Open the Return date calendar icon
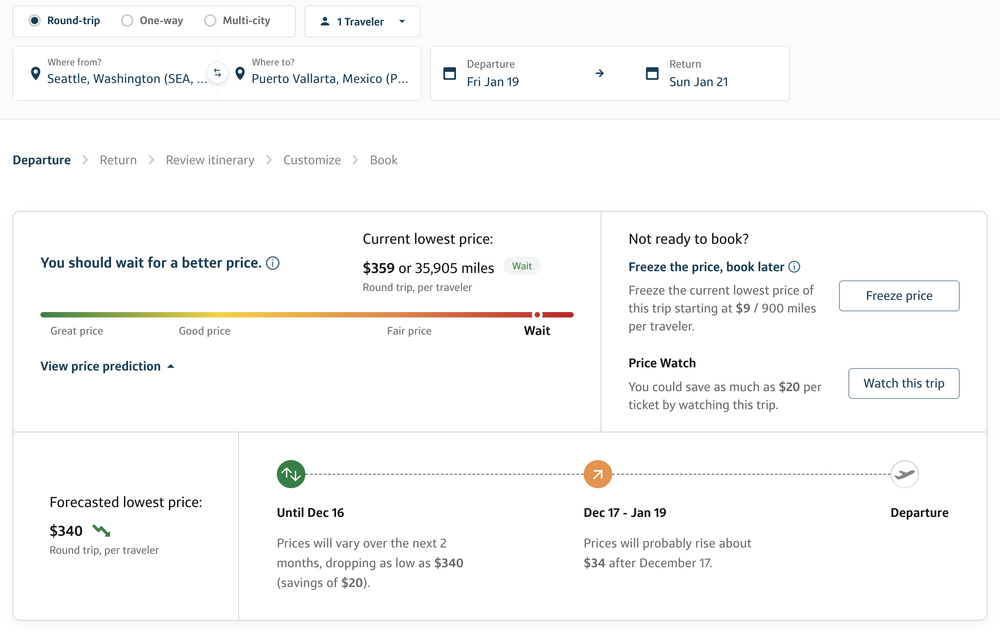 (655, 73)
